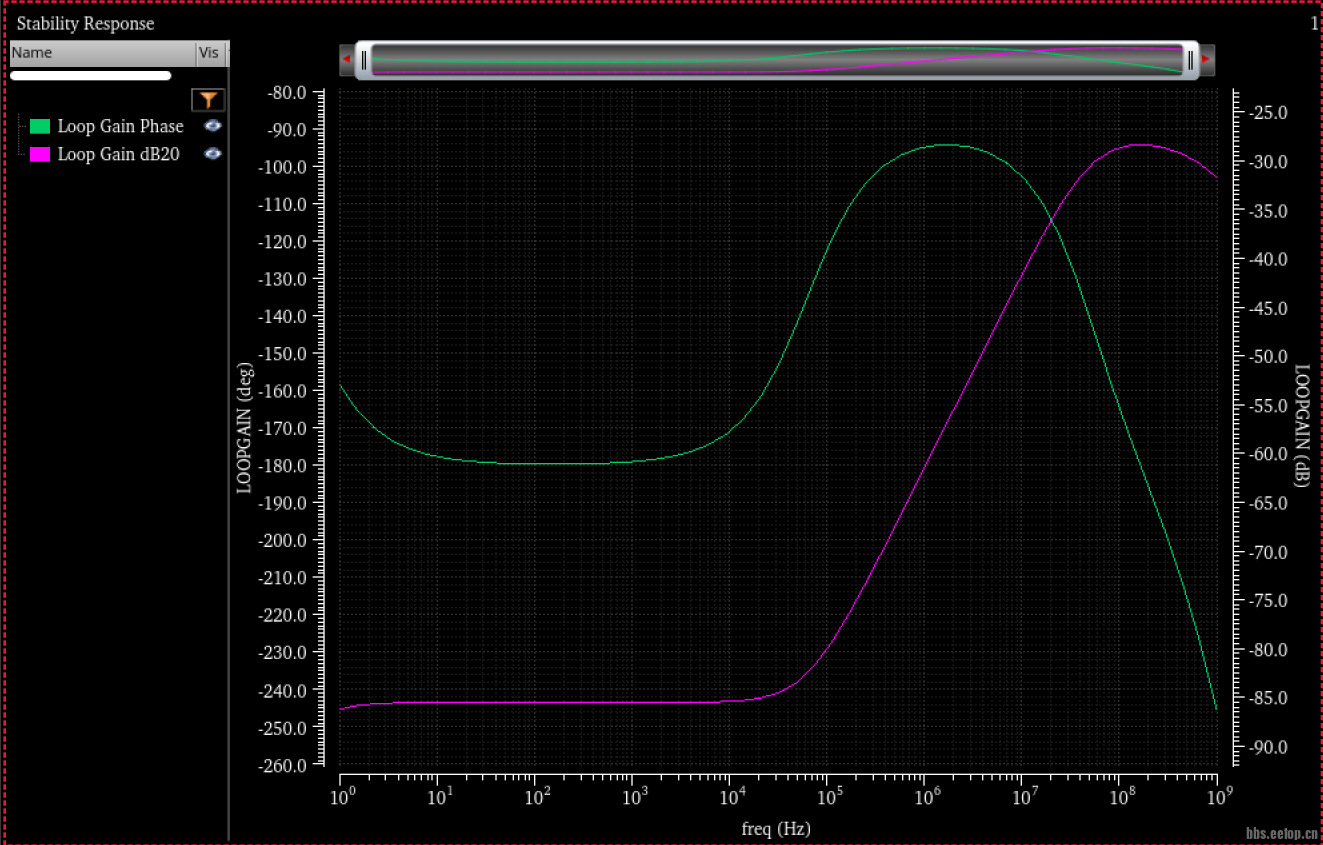
Task: Sort by the Name column header
Action: [x=102, y=53]
